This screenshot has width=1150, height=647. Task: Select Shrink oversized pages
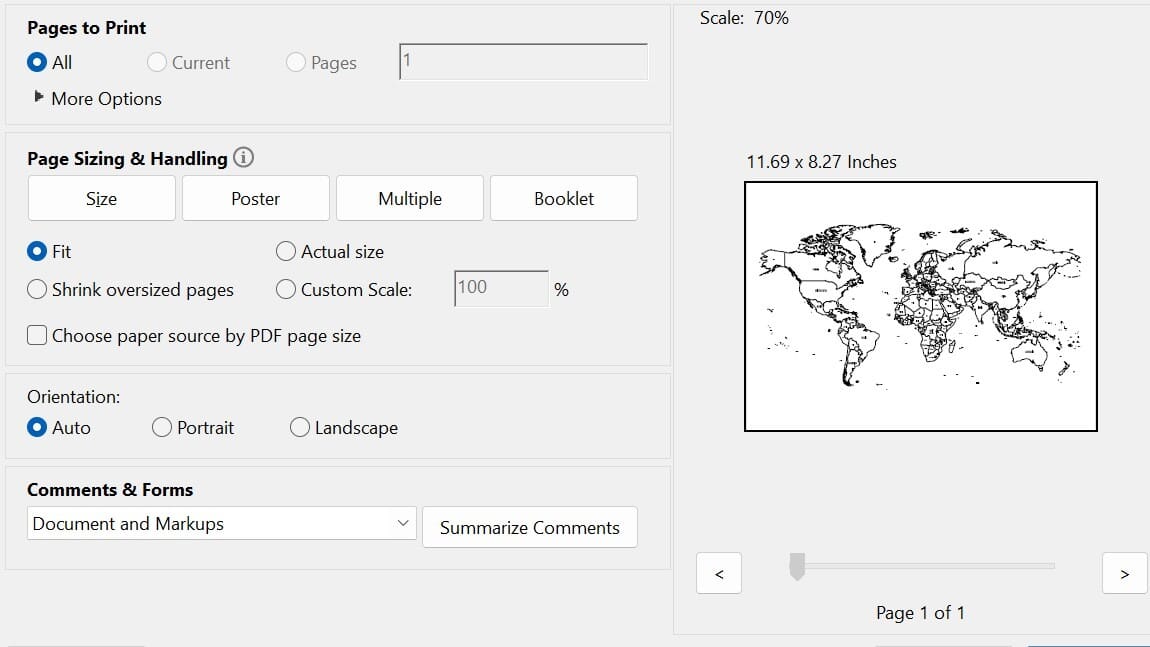(x=37, y=289)
